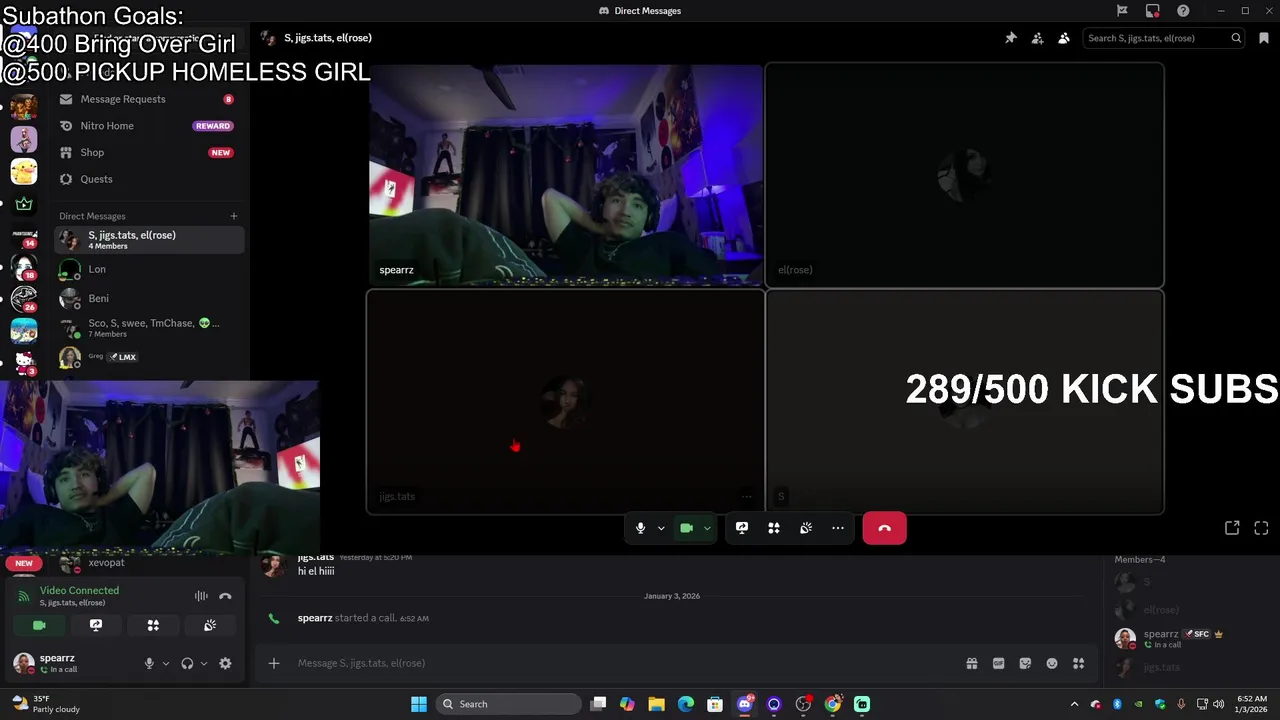Open the Shop page
This screenshot has height=720, width=1280.
[149, 152]
